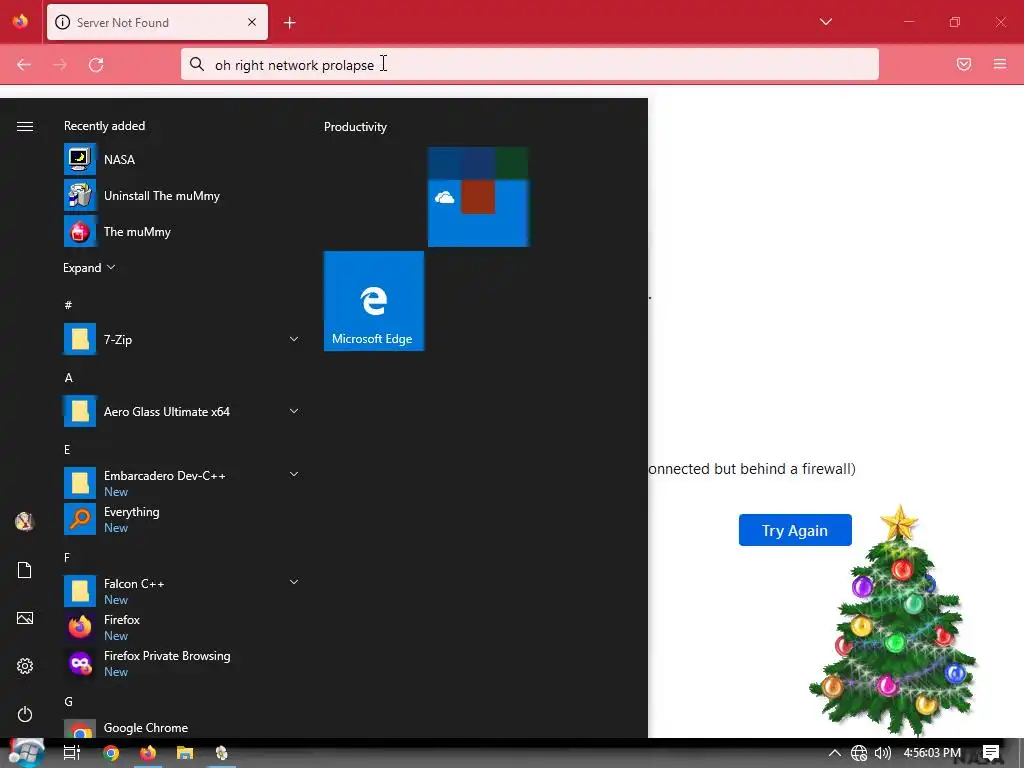Open the Embarcadero Dev-C++ folder icon
This screenshot has width=1024, height=768.
point(80,483)
